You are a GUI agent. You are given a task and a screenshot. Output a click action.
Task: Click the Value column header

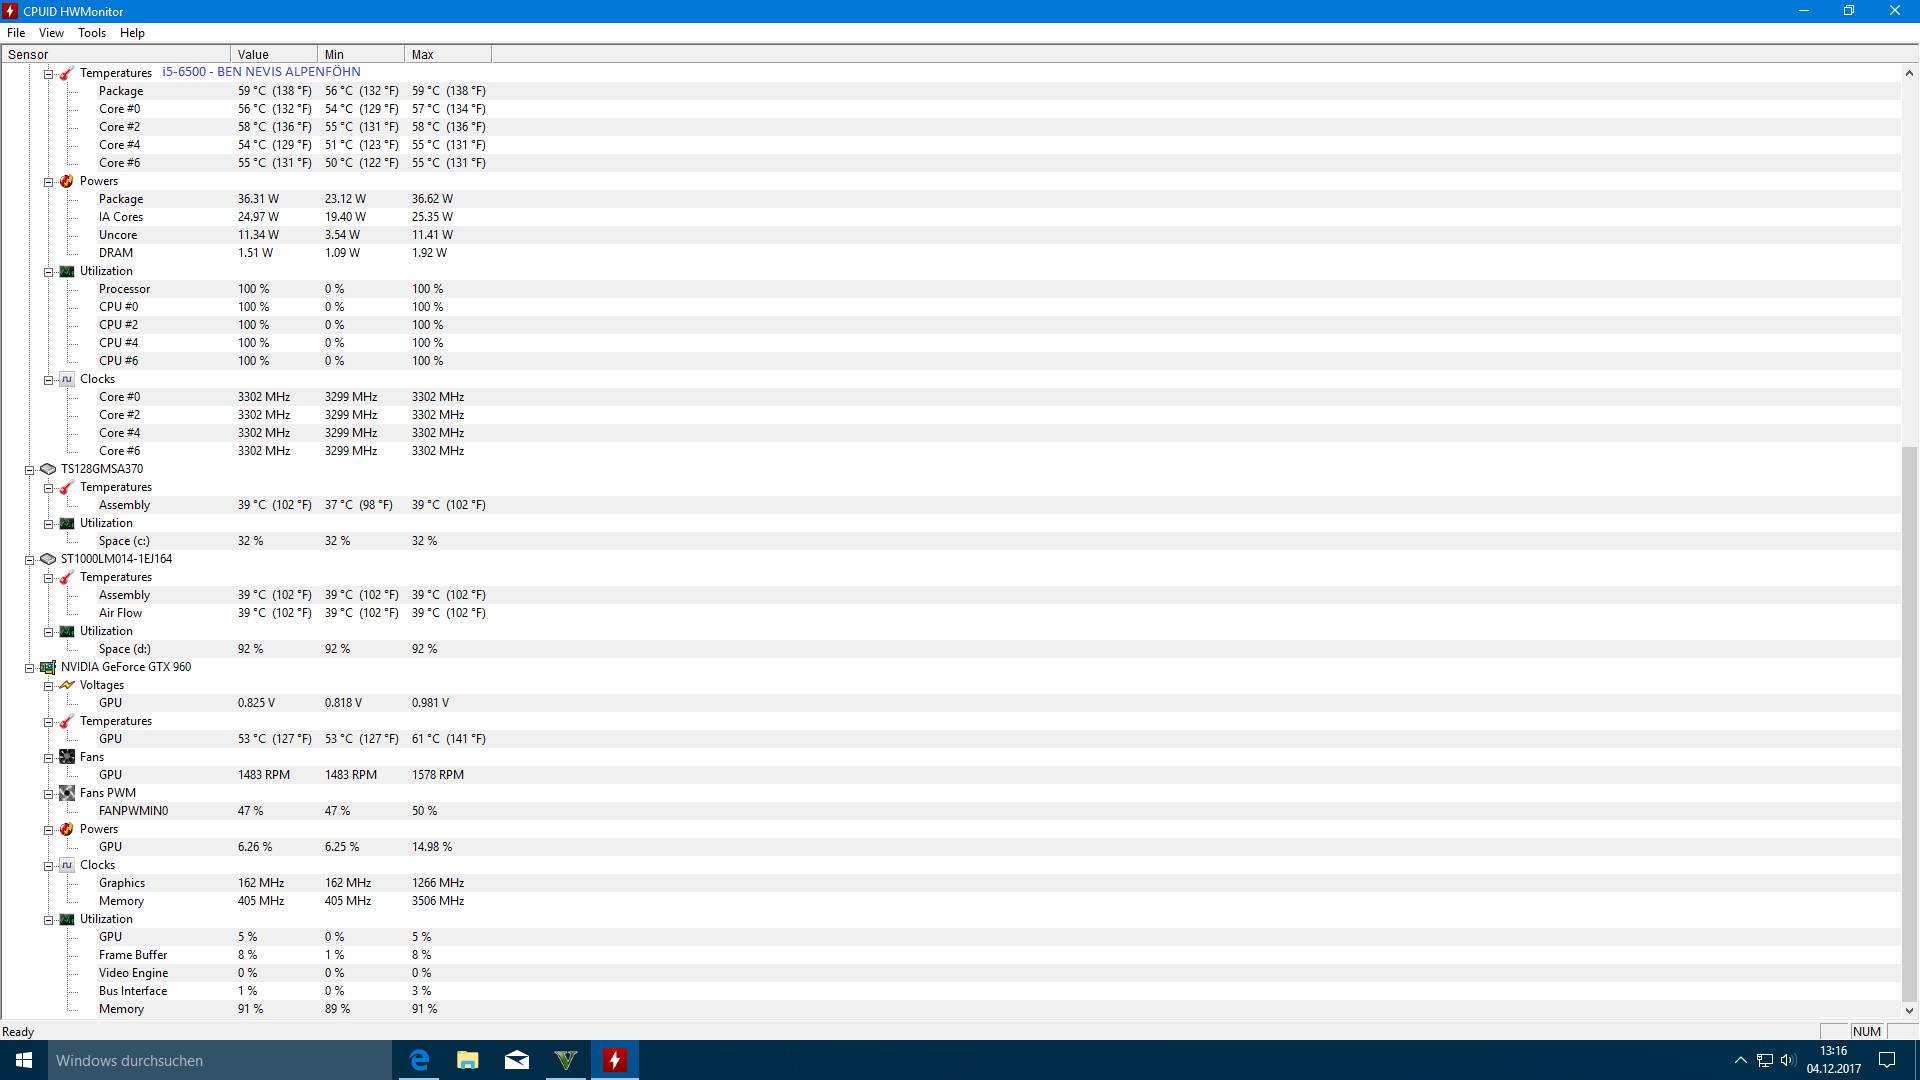click(x=273, y=55)
